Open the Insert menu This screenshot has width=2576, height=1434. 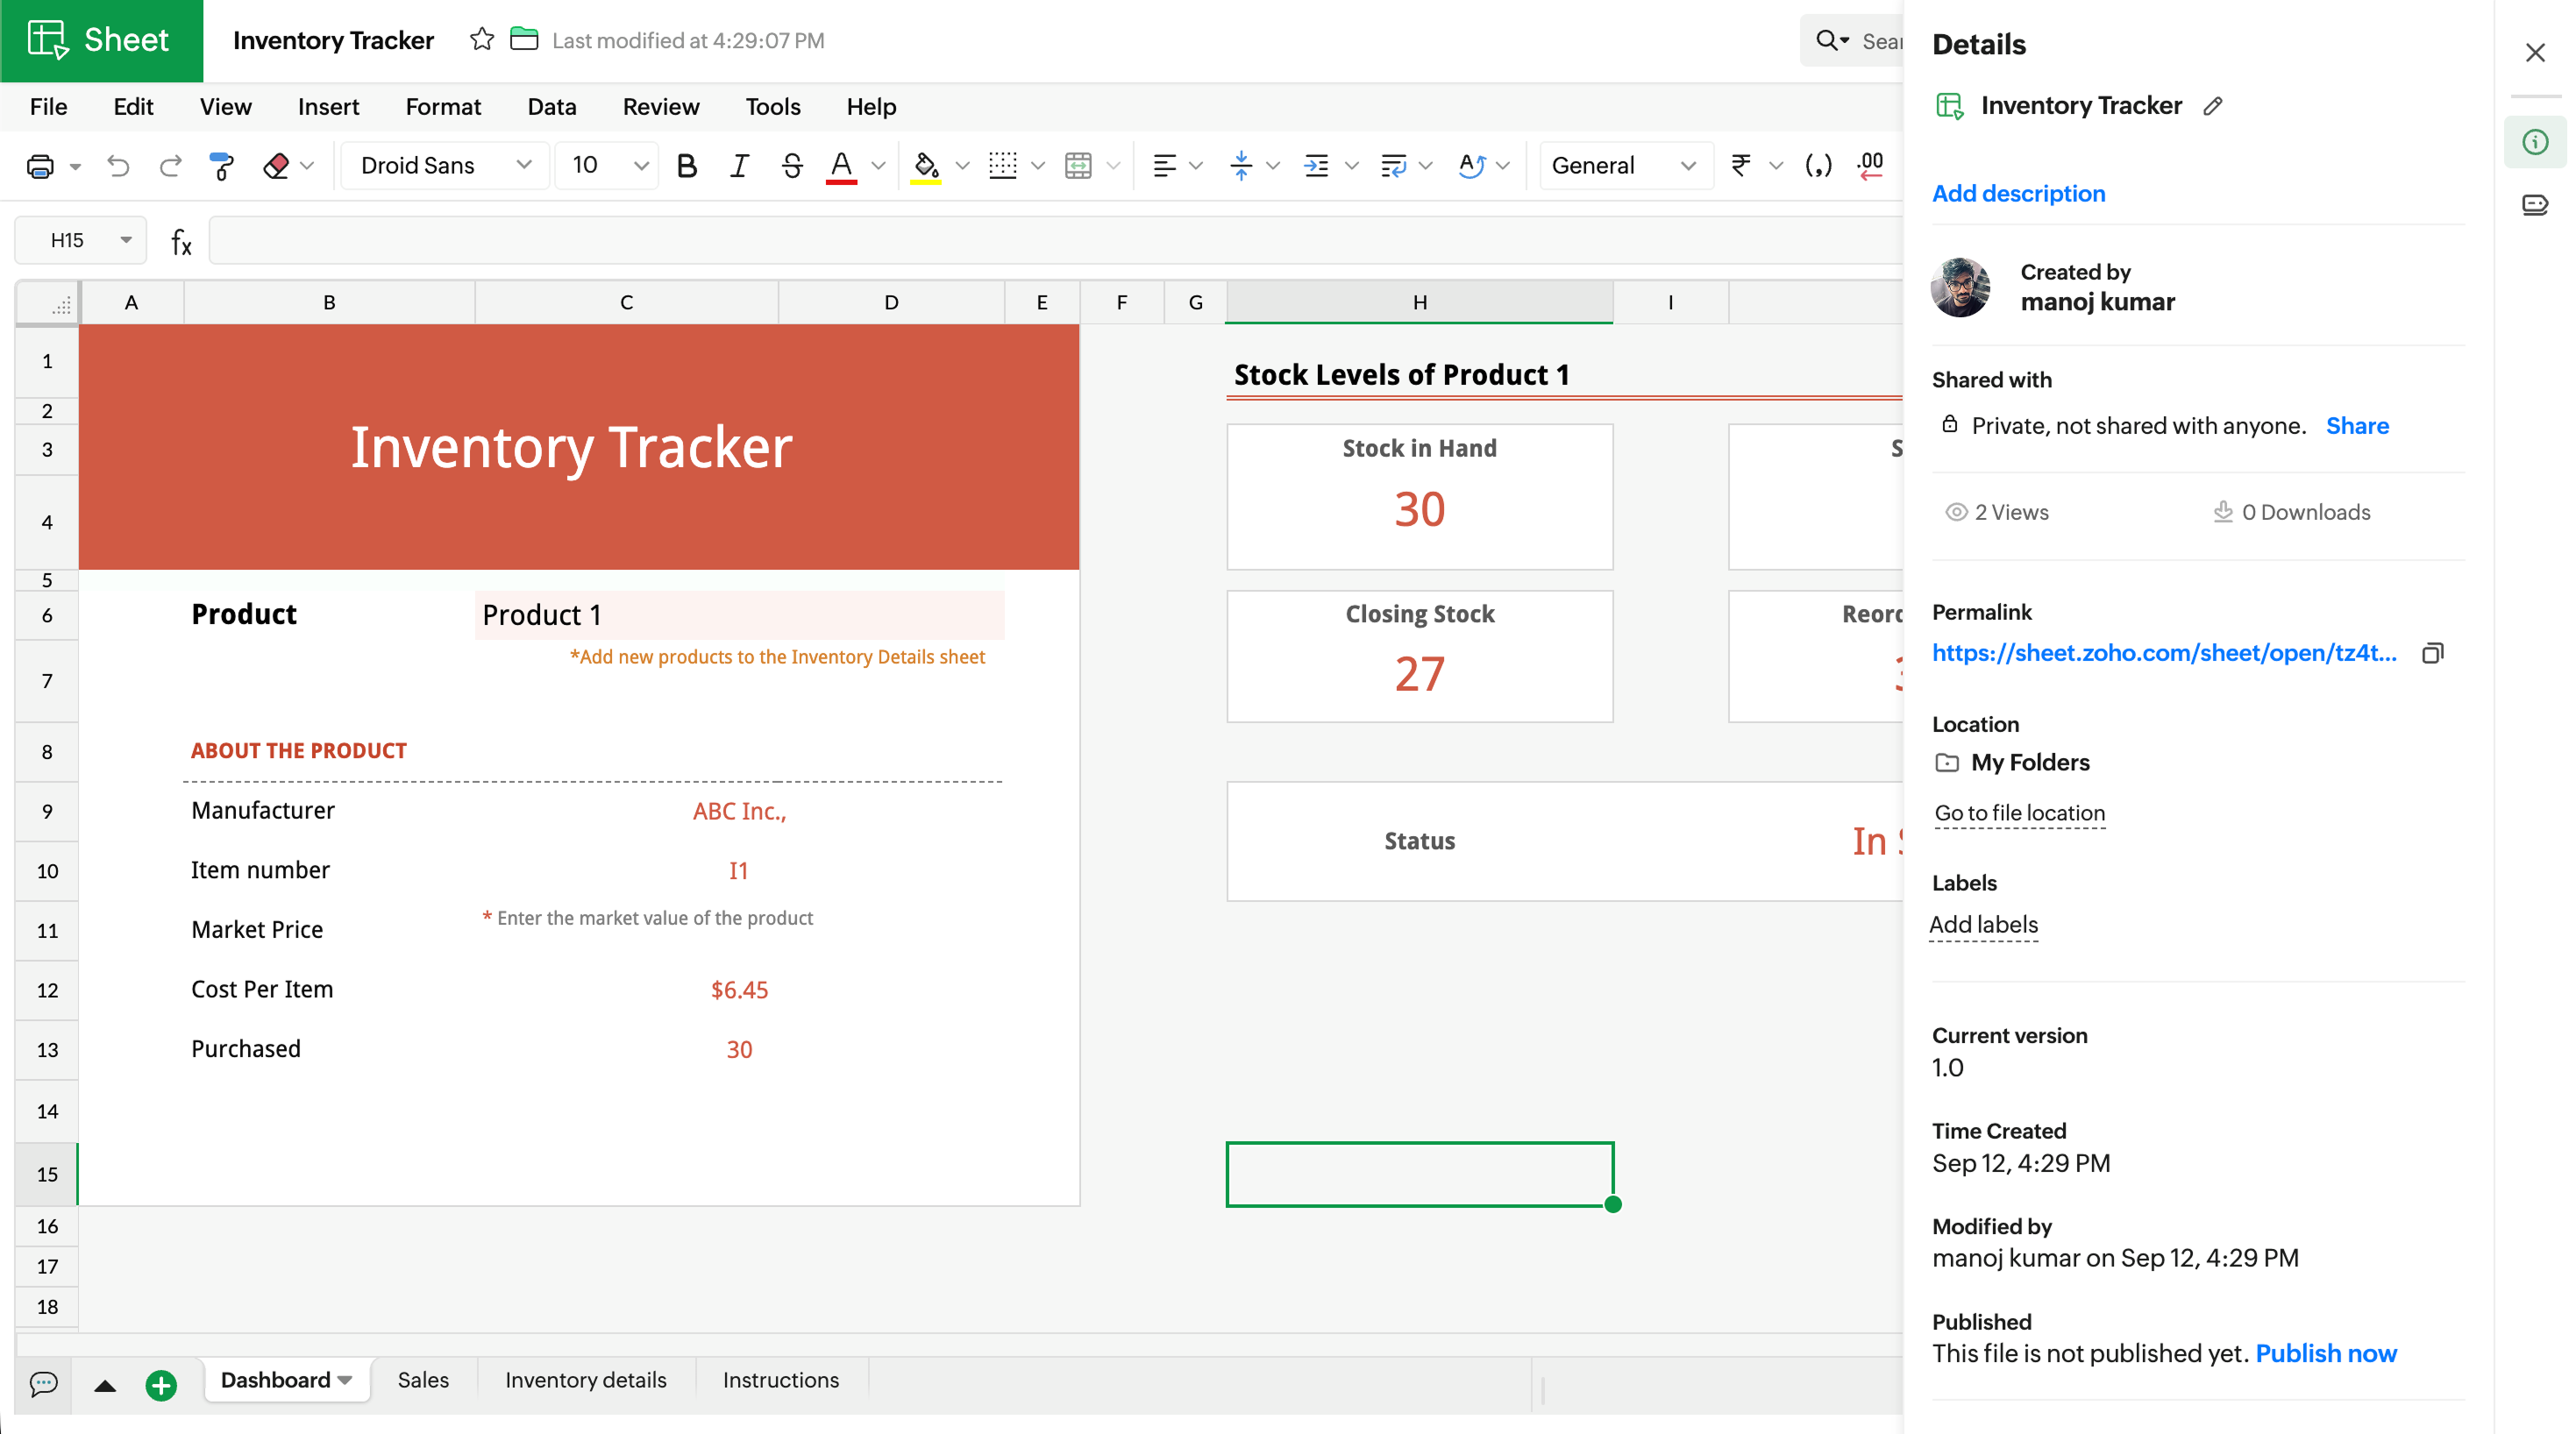(x=328, y=107)
